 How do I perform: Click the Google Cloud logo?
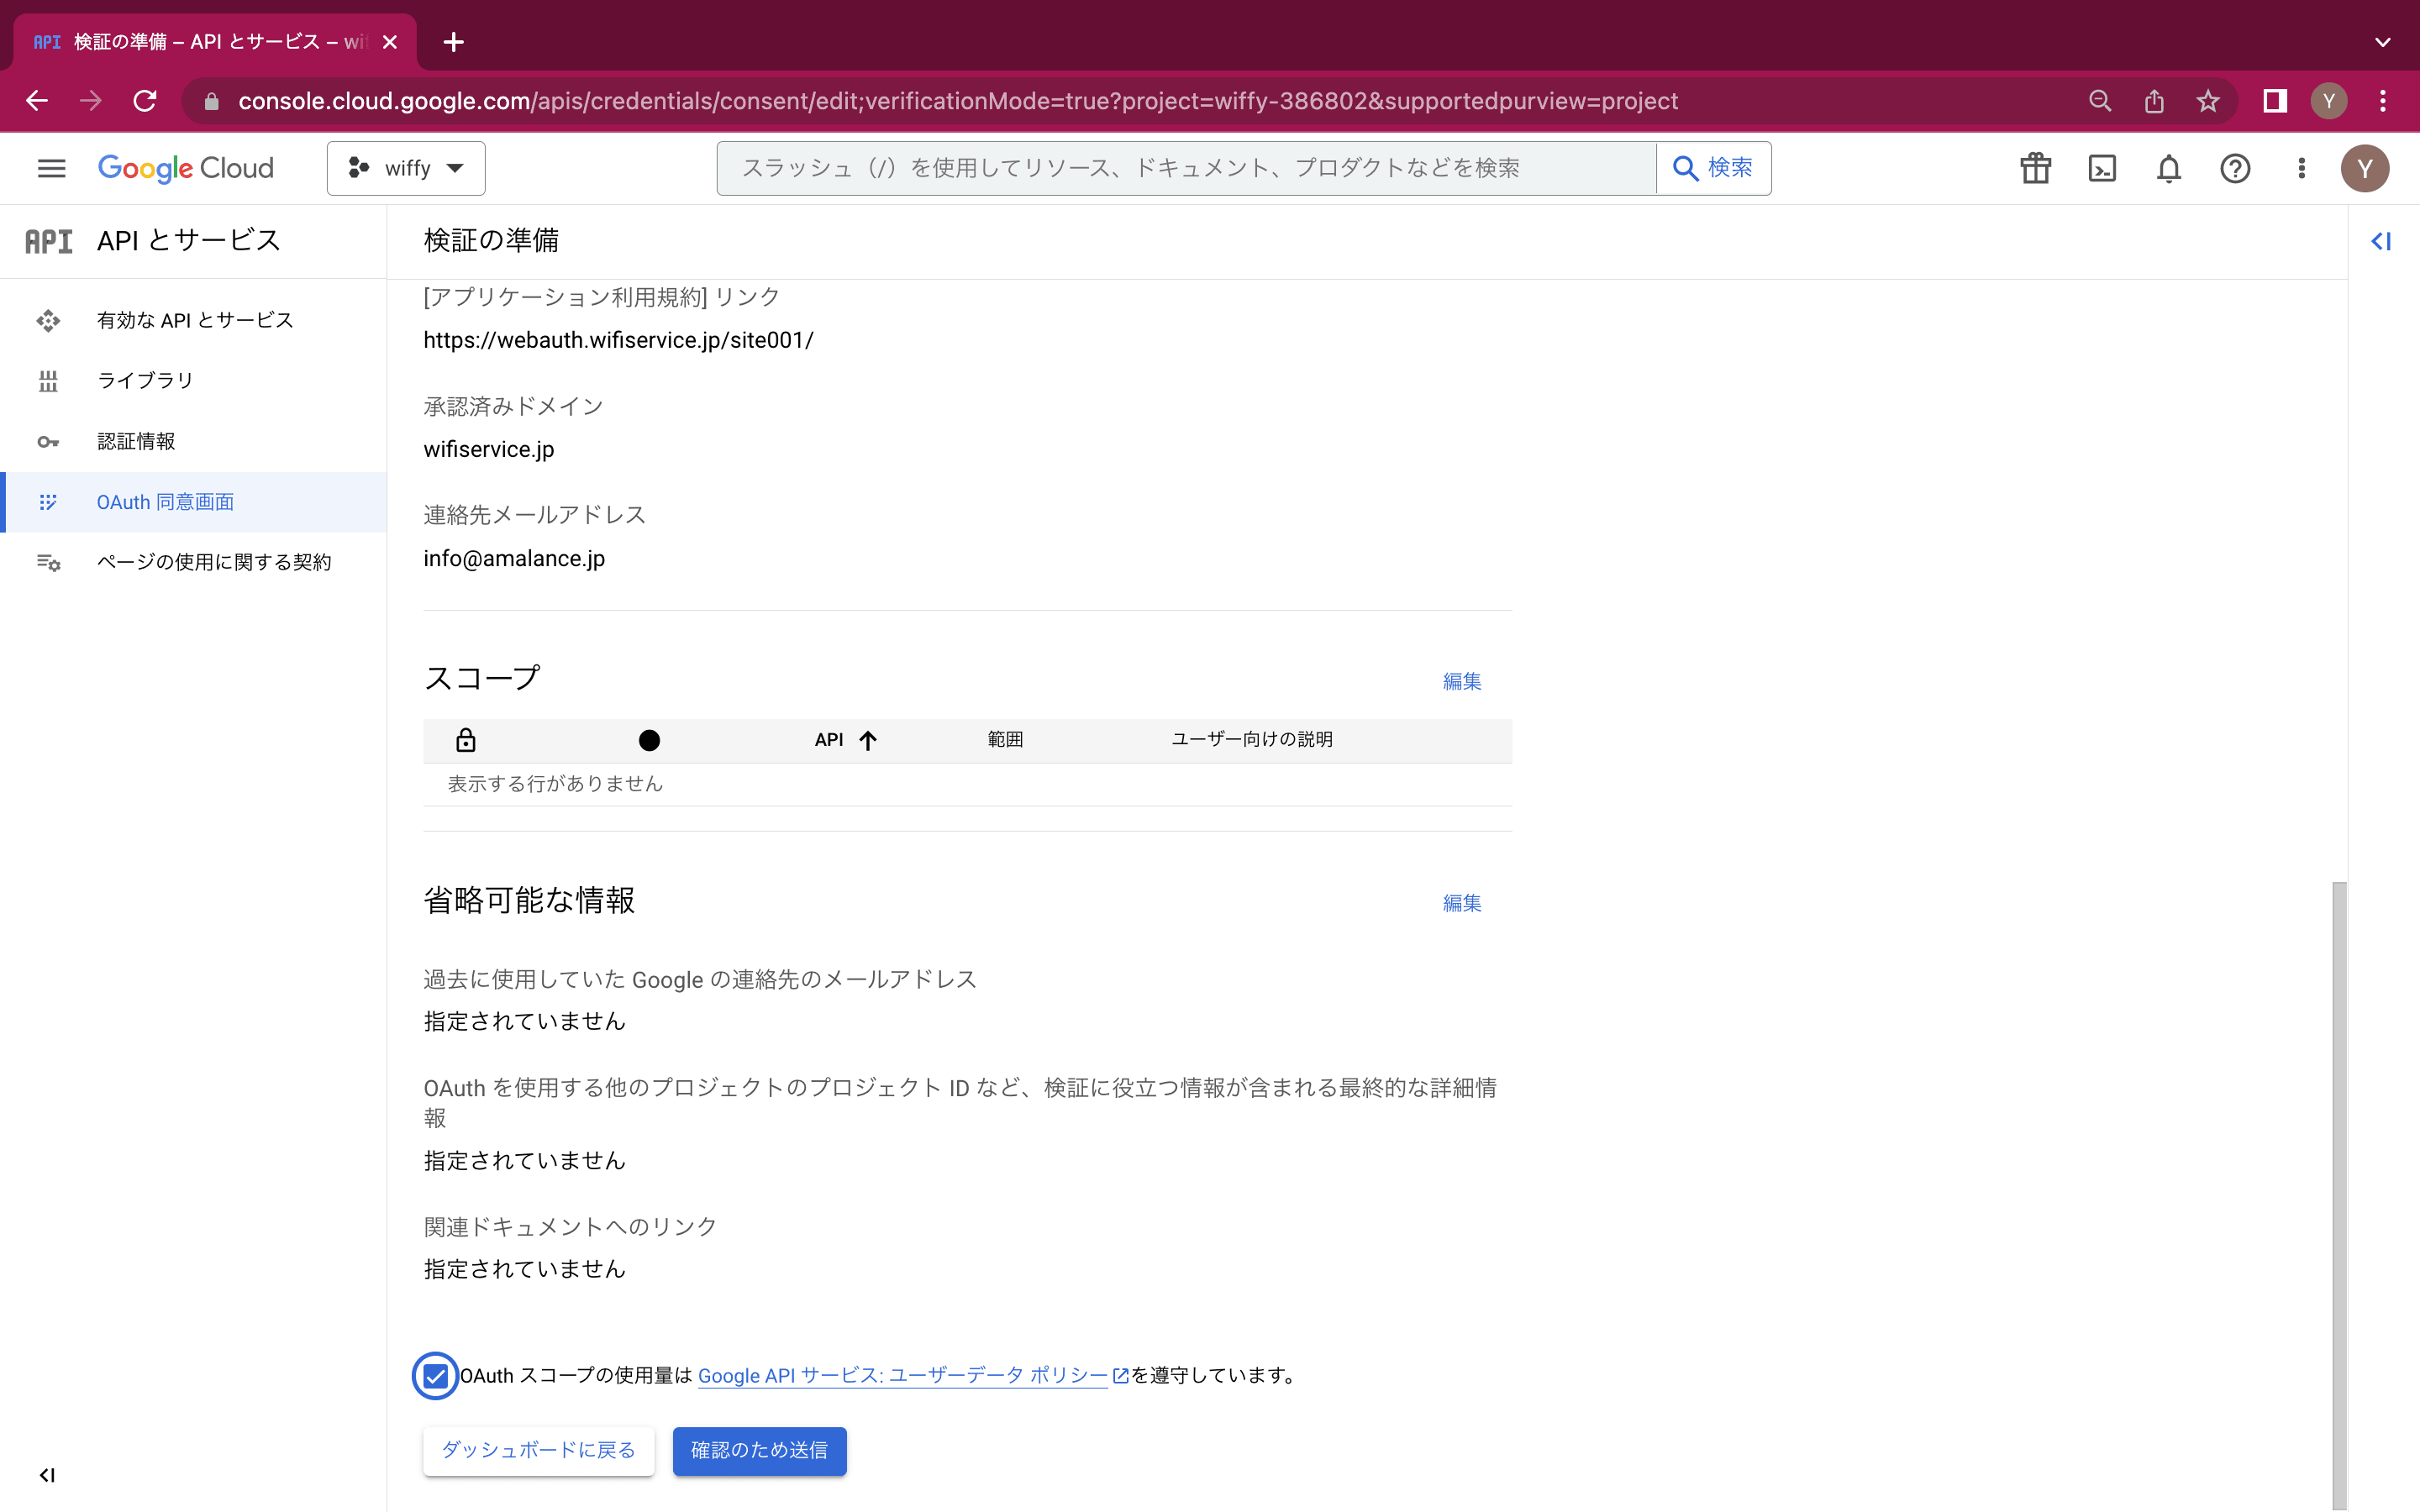tap(185, 168)
